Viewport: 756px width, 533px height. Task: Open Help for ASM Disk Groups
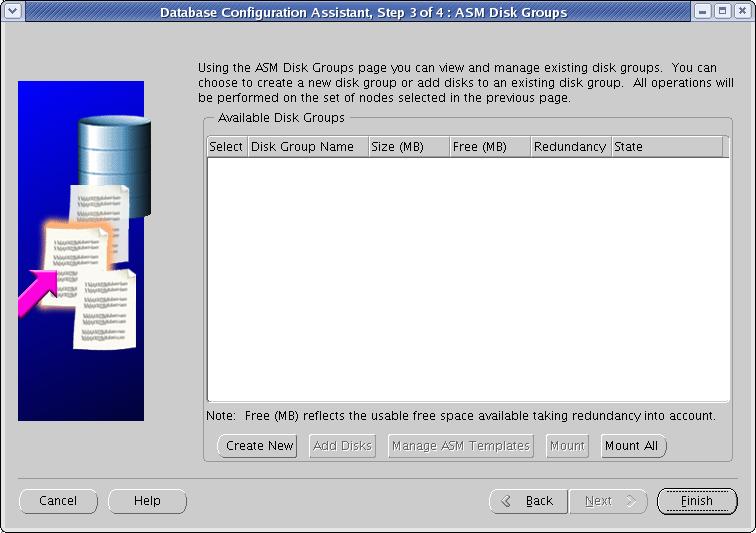(147, 501)
